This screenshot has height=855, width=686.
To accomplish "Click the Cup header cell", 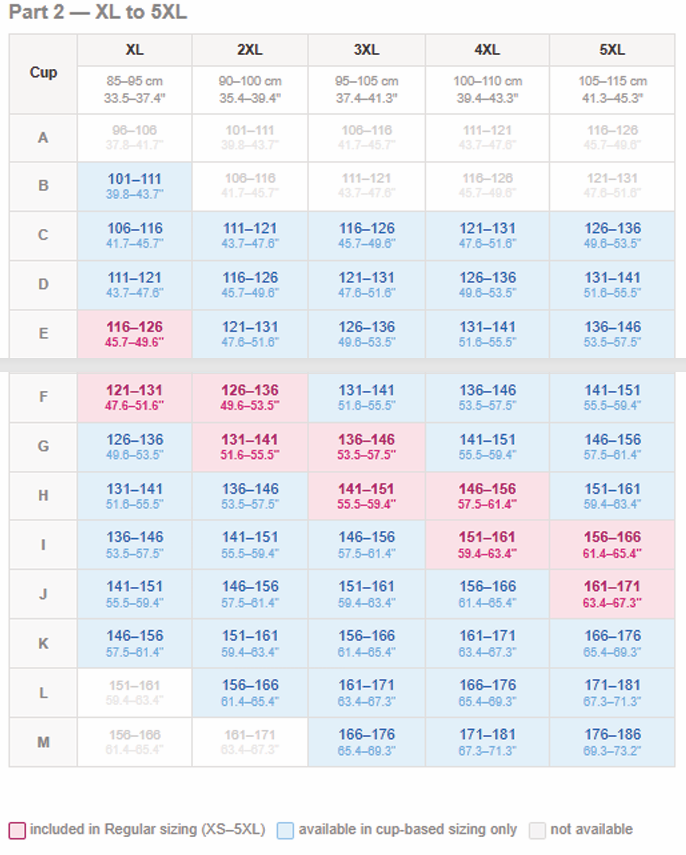I will coord(43,74).
